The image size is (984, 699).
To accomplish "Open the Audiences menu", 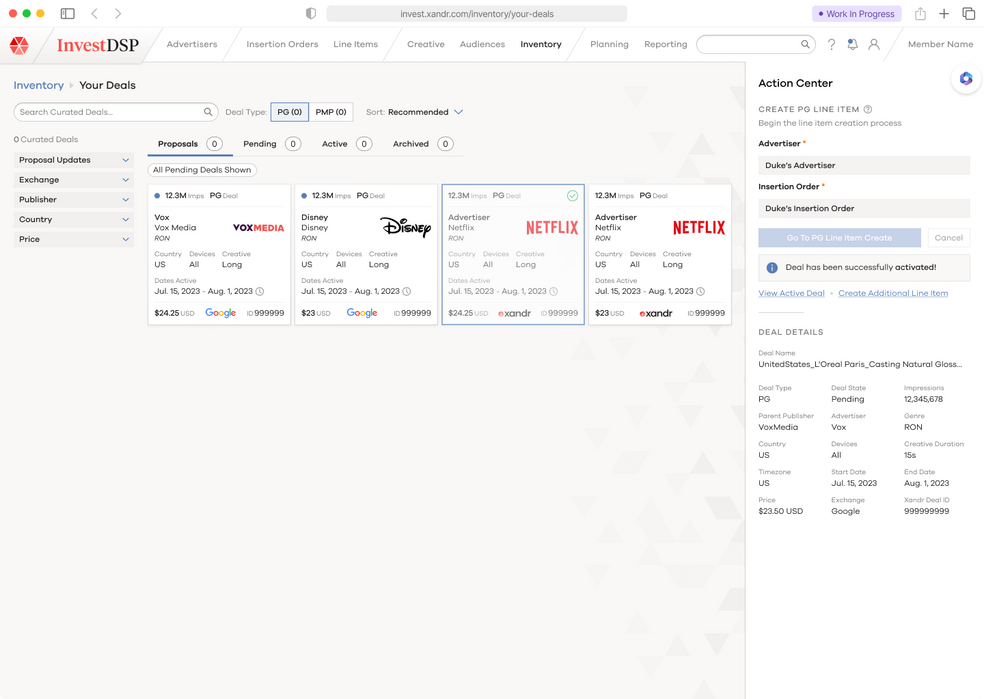I will pos(482,44).
